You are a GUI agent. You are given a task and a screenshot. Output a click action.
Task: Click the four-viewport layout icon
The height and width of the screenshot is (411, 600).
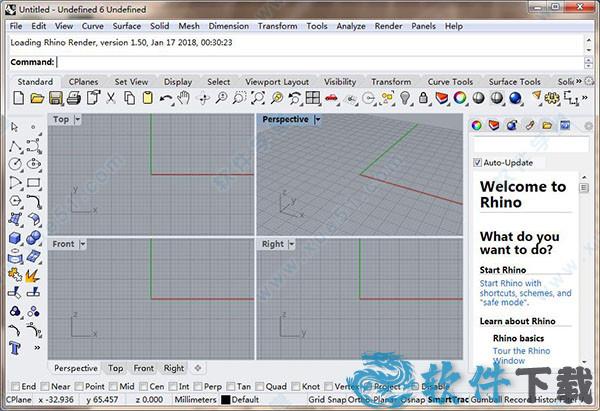click(x=313, y=98)
